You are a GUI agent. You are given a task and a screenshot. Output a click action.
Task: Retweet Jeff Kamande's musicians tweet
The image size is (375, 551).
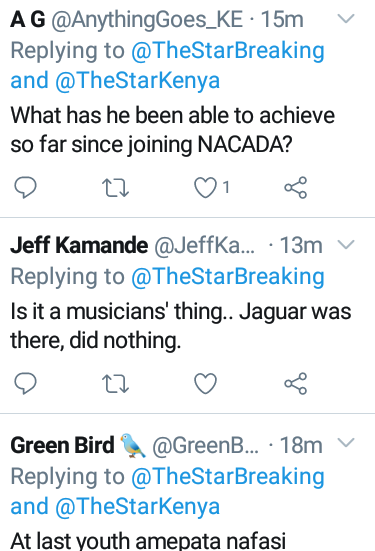point(115,383)
